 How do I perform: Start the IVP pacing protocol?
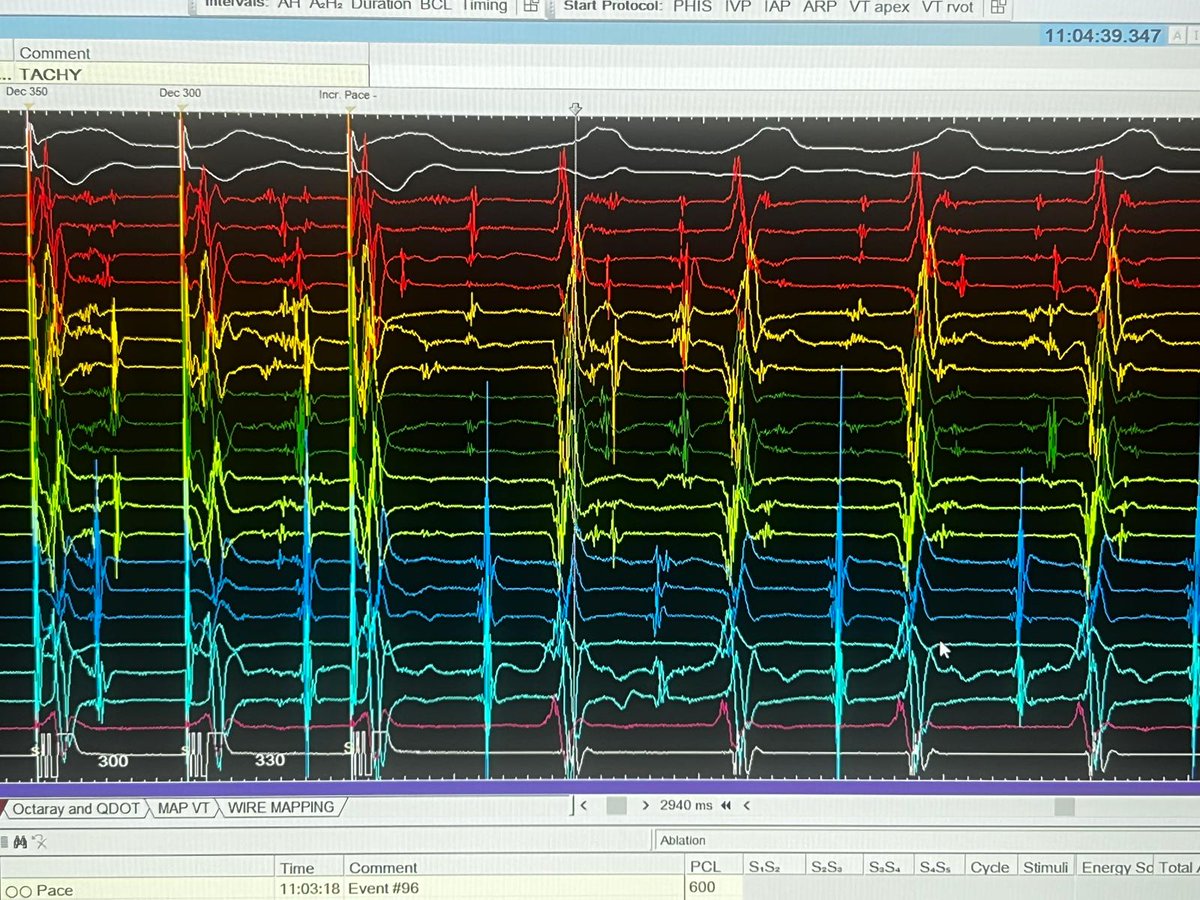tap(738, 6)
